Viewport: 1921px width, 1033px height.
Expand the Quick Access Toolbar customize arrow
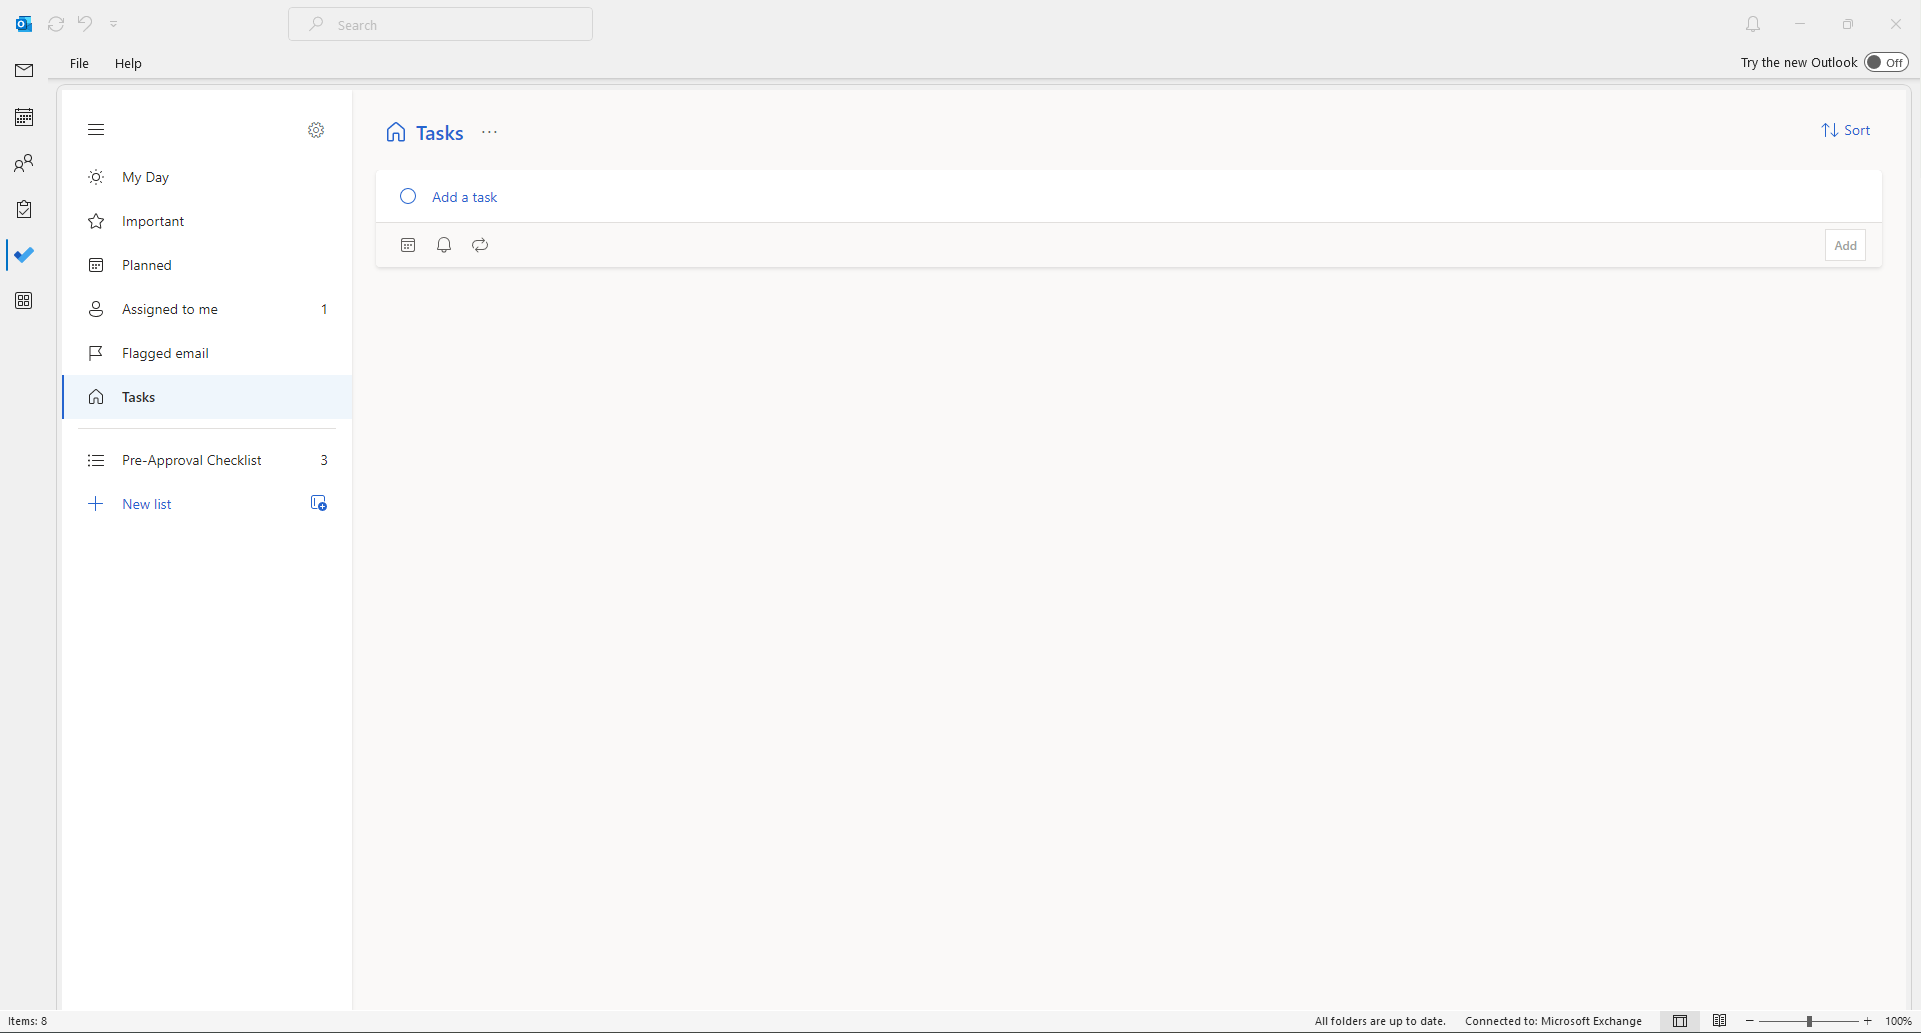click(x=114, y=24)
